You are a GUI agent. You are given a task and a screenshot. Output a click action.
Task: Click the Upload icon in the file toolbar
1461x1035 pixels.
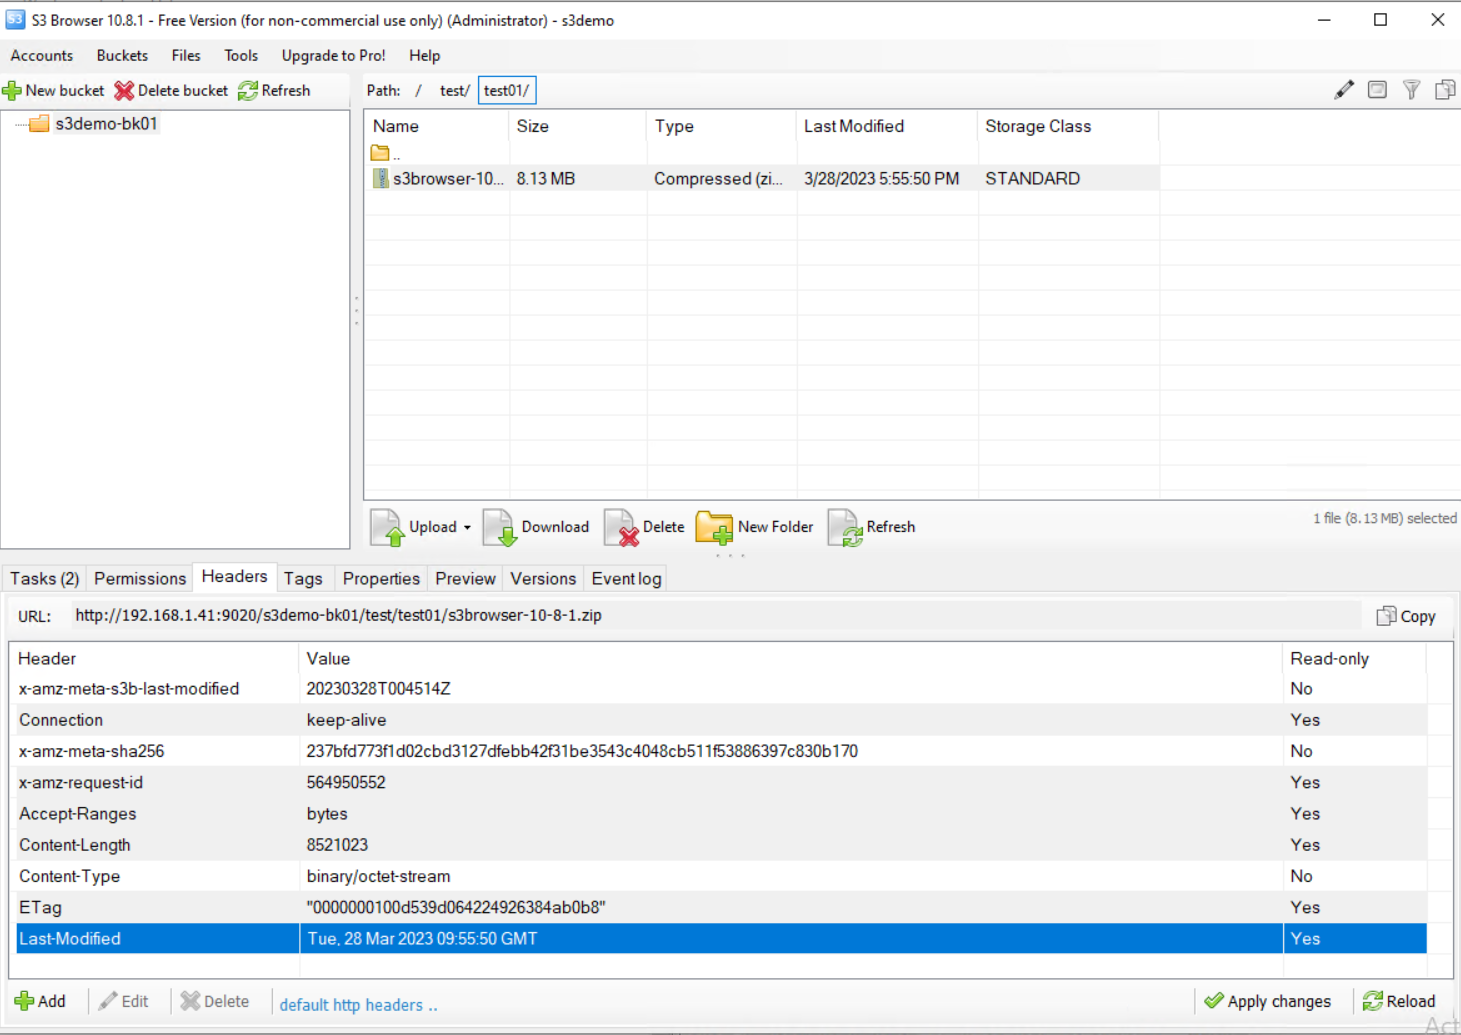coord(388,527)
